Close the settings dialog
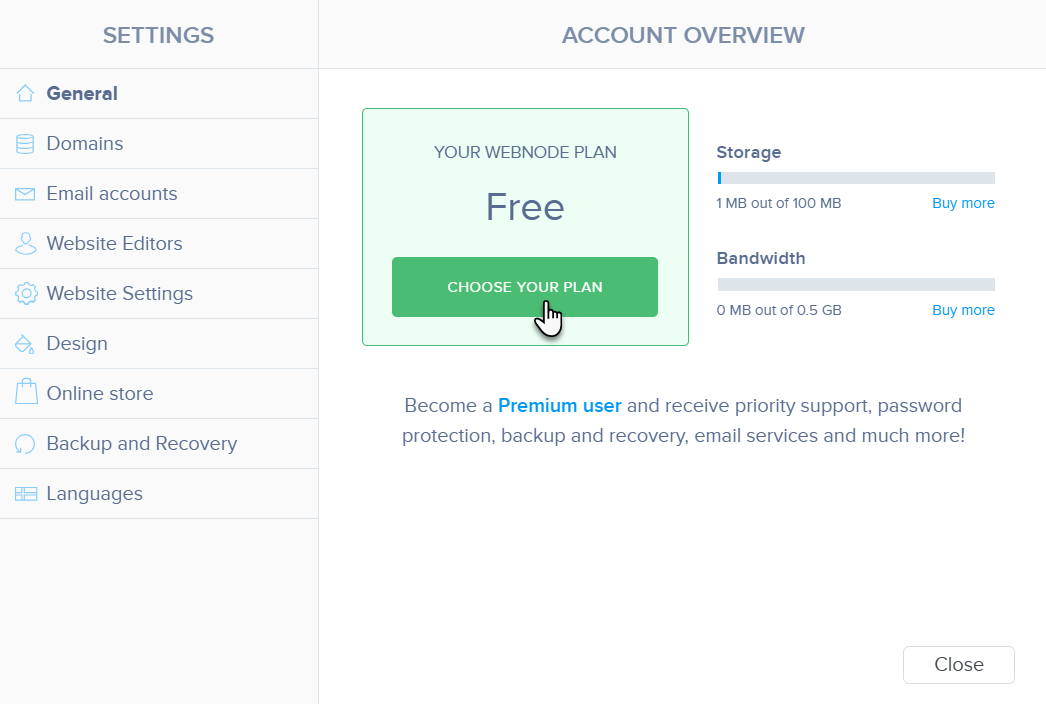 click(x=959, y=665)
